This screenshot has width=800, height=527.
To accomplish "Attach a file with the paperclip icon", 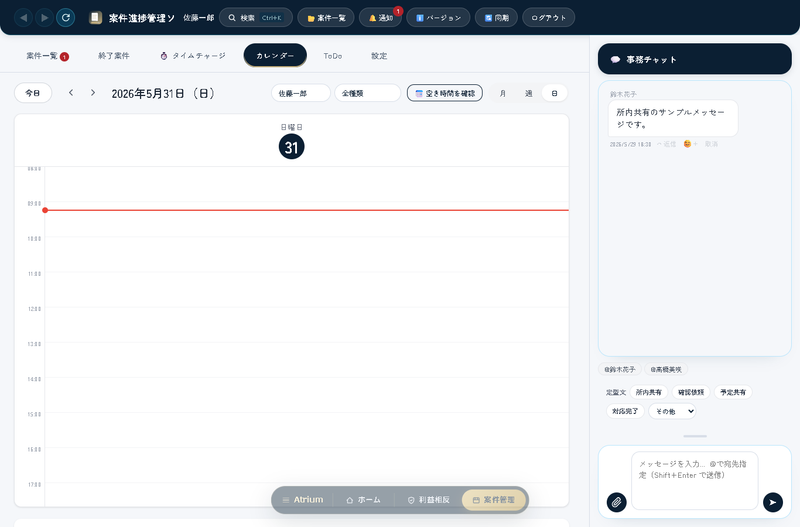I will click(x=616, y=502).
